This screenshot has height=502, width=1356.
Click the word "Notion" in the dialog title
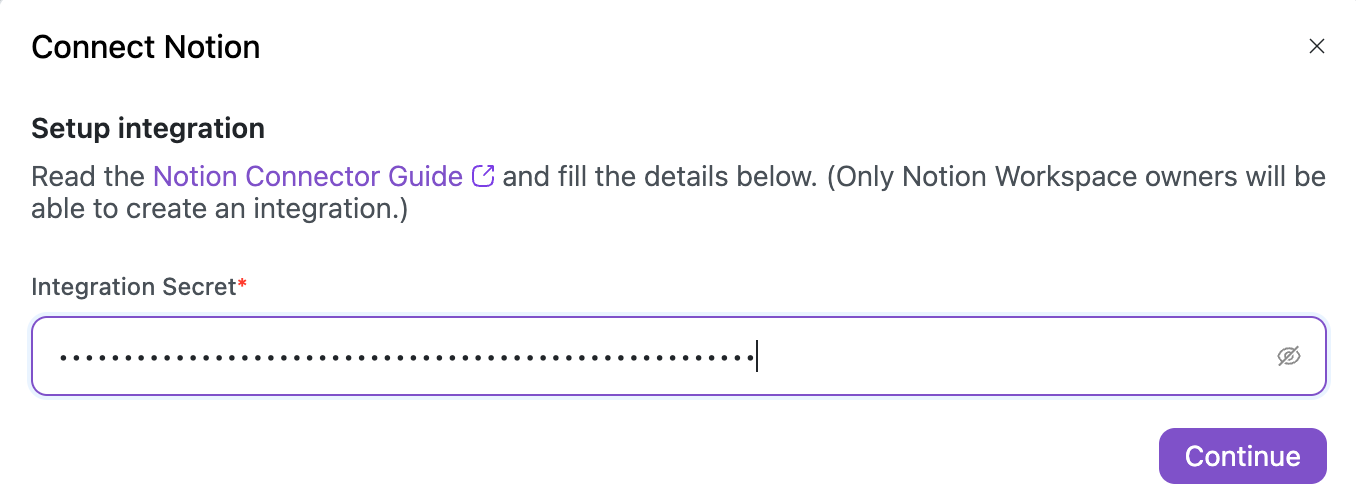click(215, 47)
